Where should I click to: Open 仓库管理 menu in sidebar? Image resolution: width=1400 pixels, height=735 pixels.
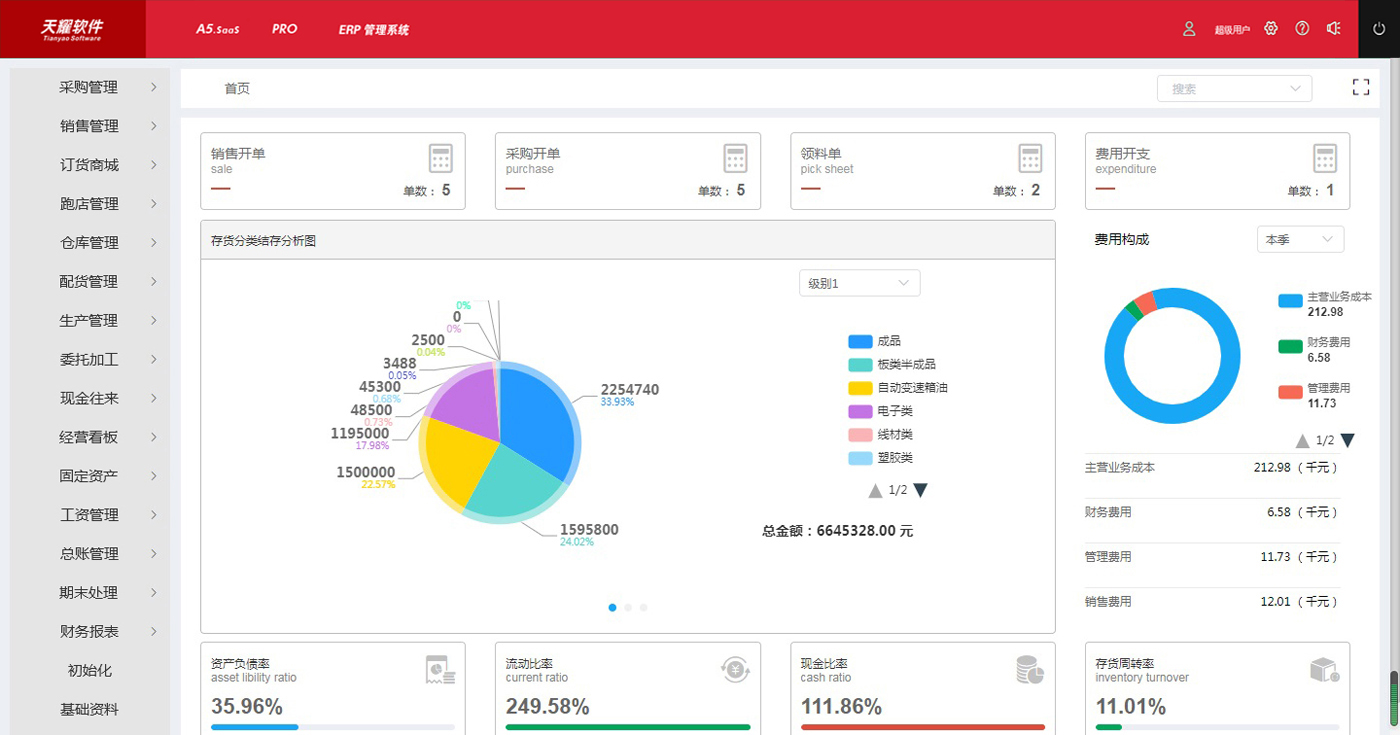click(89, 243)
